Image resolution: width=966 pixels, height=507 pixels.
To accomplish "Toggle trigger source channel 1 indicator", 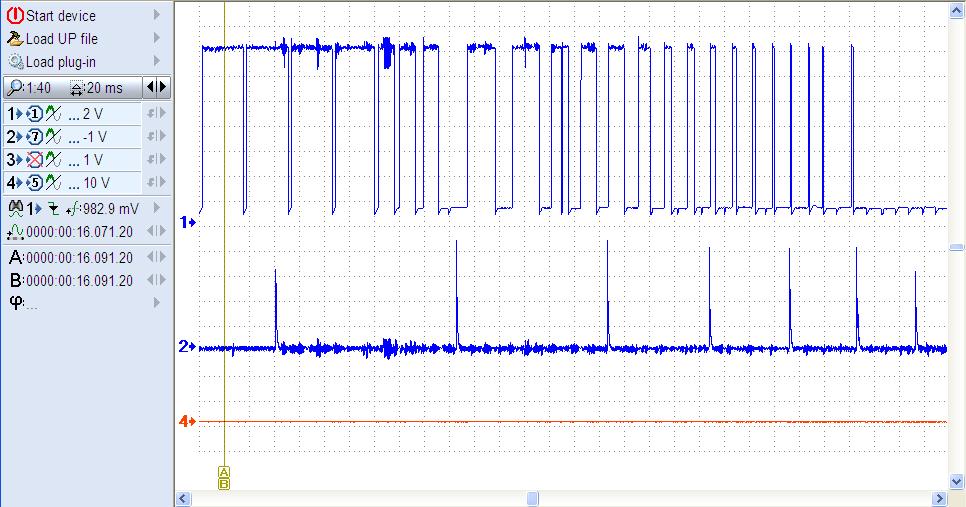I will (x=34, y=209).
